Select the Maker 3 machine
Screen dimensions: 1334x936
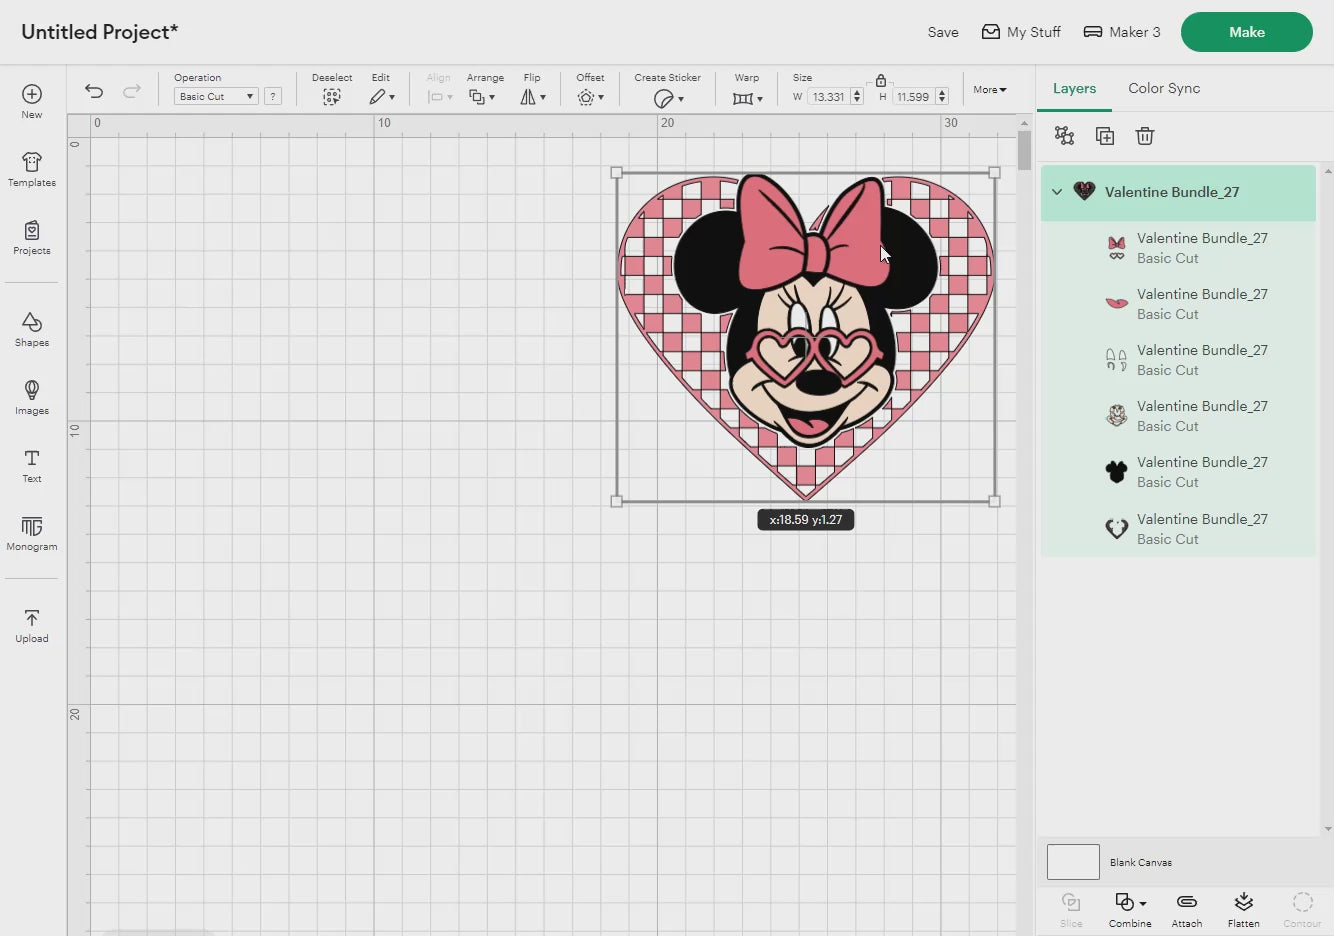1122,32
